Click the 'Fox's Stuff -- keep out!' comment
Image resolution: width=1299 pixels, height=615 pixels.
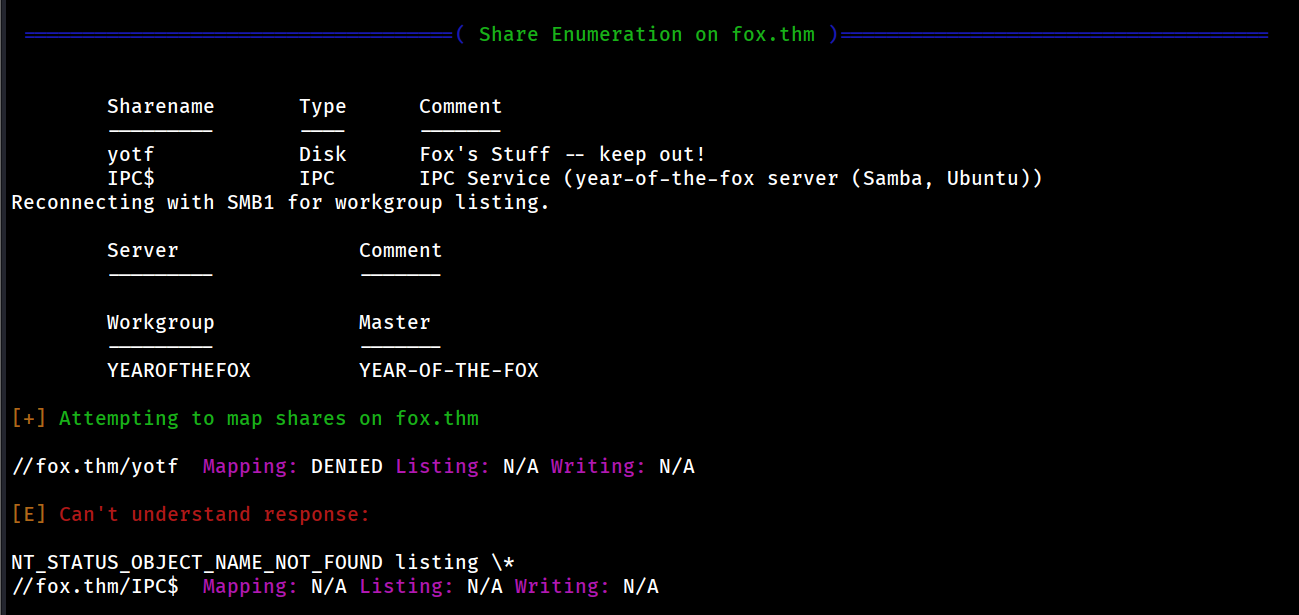[x=562, y=155]
